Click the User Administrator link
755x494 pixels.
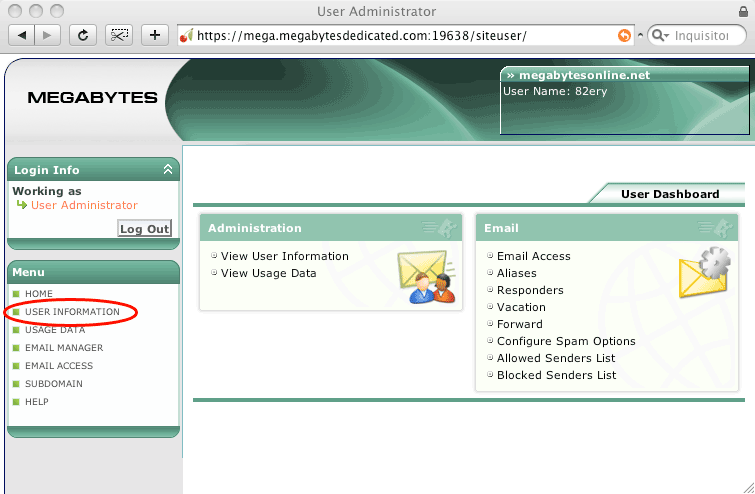(84, 205)
